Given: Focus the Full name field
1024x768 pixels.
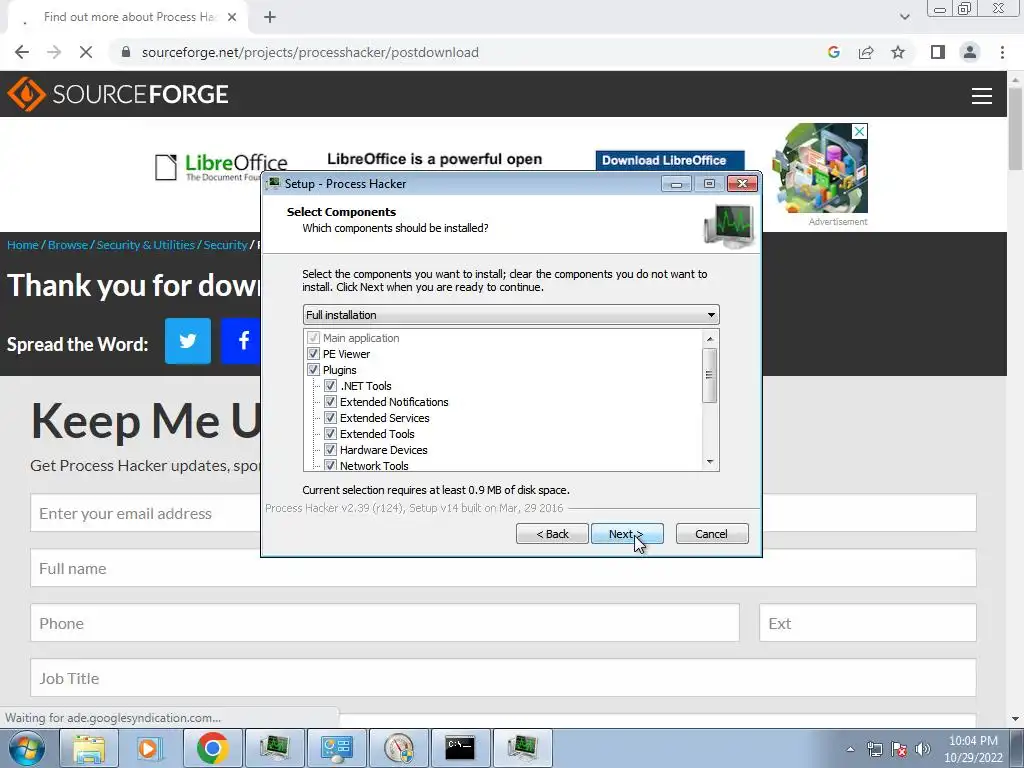Looking at the screenshot, I should 503,568.
